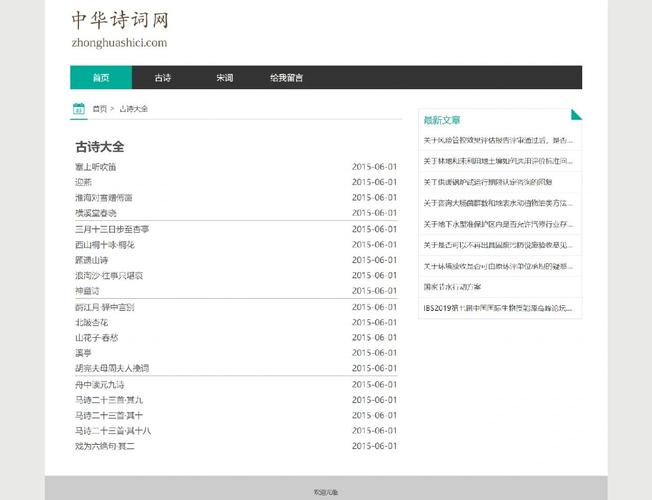Click the date beside 戏为六绝句·其二
Image resolution: width=652 pixels, height=500 pixels.
coord(374,446)
